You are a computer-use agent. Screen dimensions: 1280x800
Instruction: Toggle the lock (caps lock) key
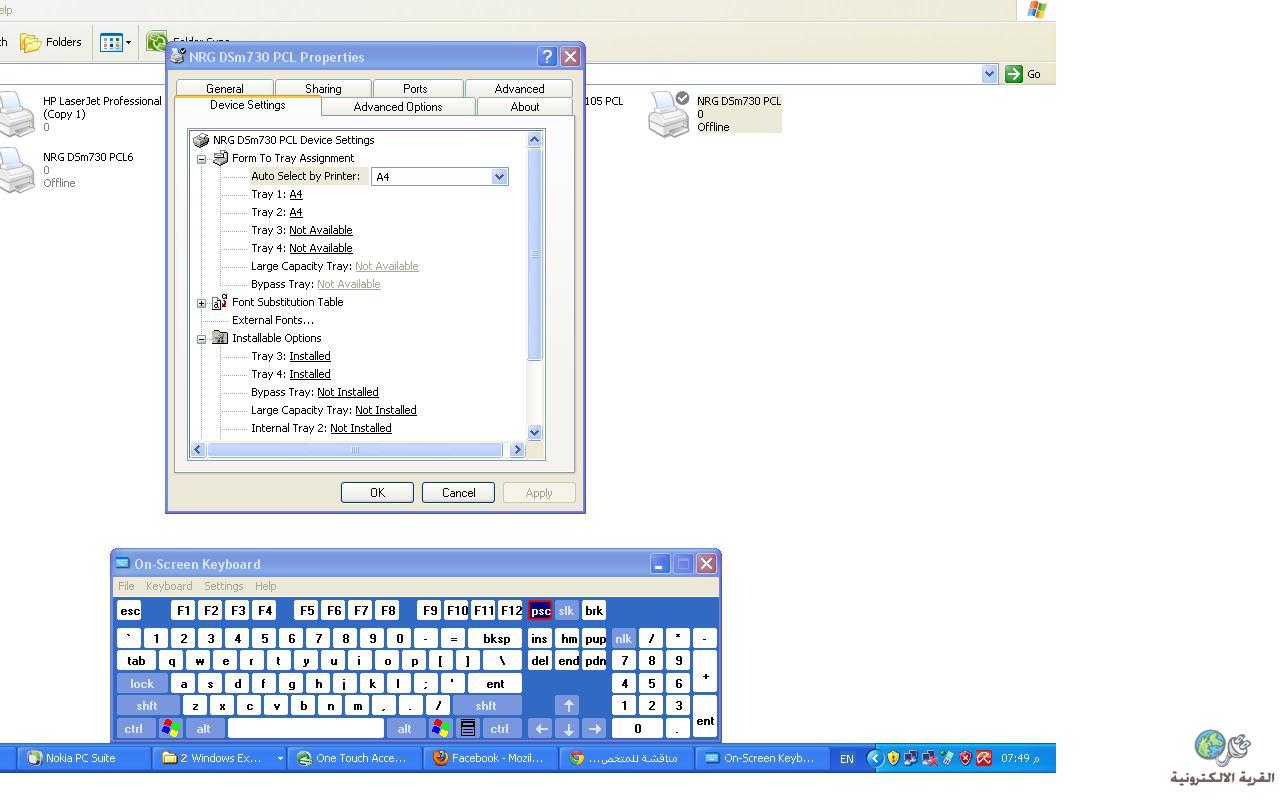pyautogui.click(x=141, y=683)
